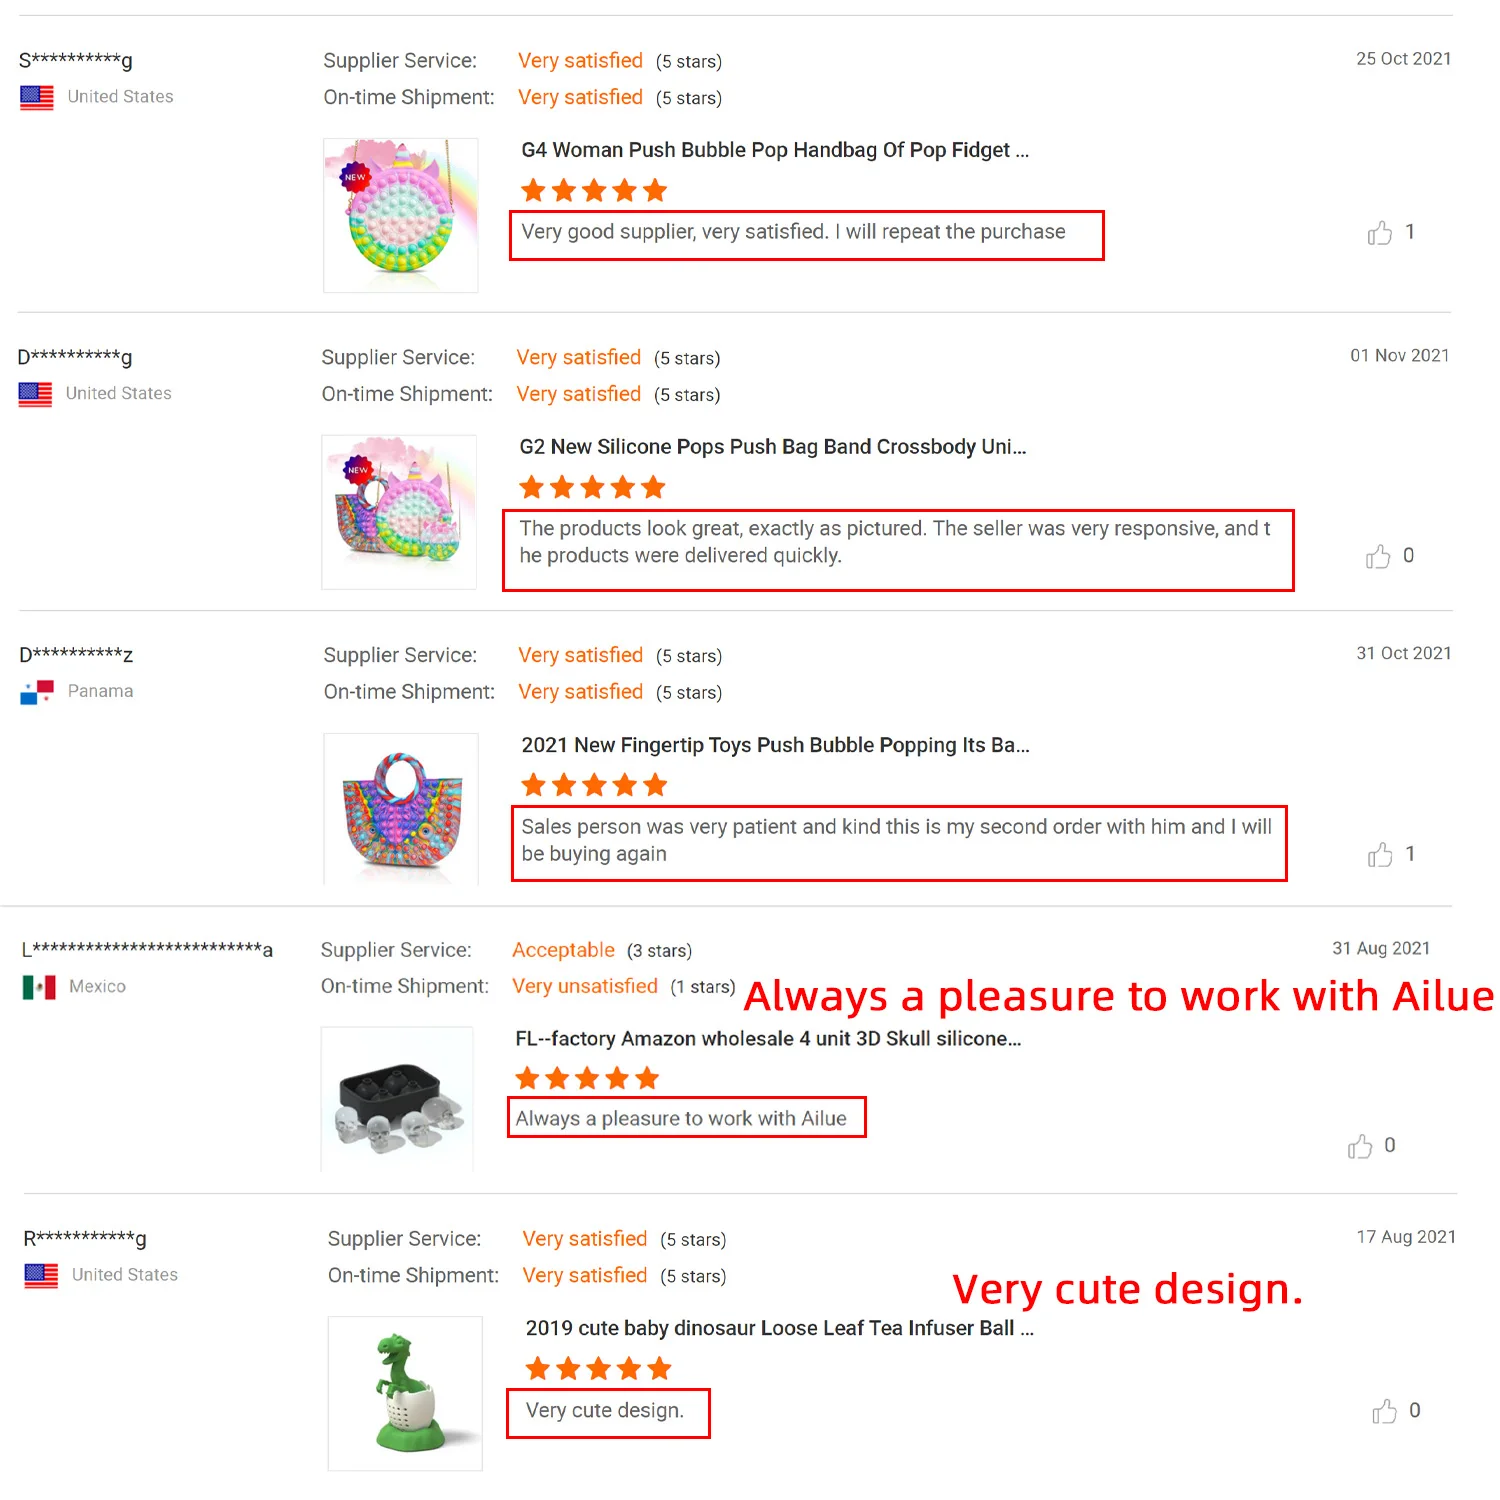Open the "FL--factory Amazon wholesale" skull product link
This screenshot has height=1500, width=1500.
pyautogui.click(x=767, y=1039)
